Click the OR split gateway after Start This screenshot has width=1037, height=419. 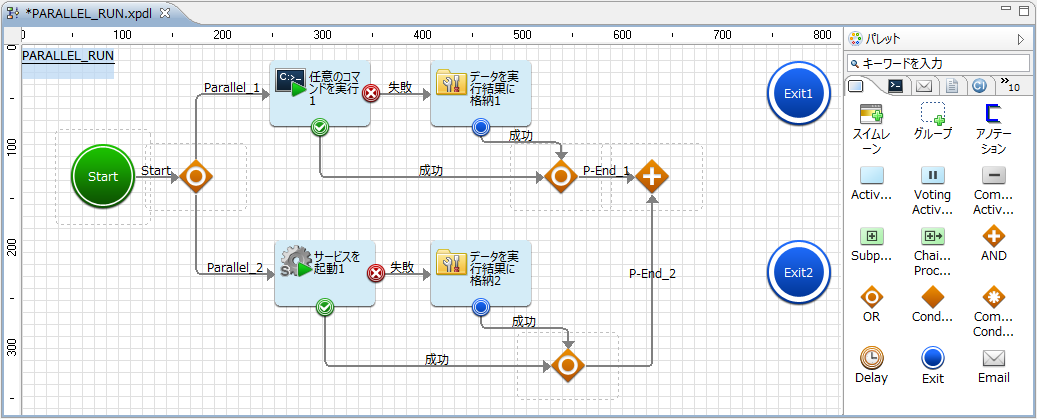pos(196,176)
